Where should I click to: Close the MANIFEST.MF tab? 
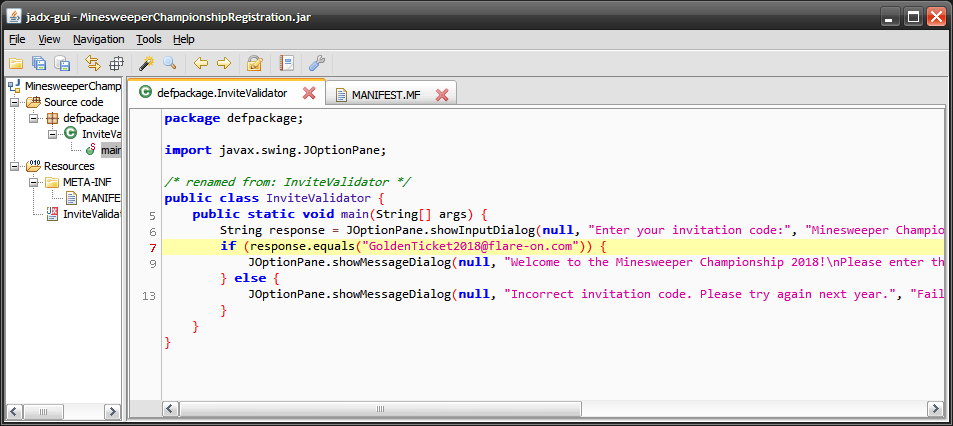[x=442, y=95]
